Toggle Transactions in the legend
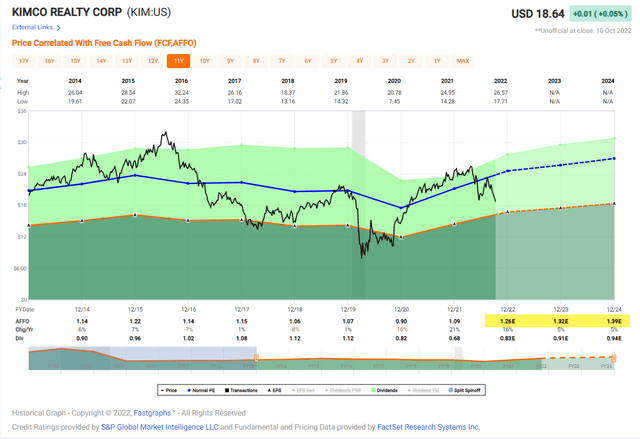Image resolution: width=640 pixels, height=439 pixels. pyautogui.click(x=241, y=390)
